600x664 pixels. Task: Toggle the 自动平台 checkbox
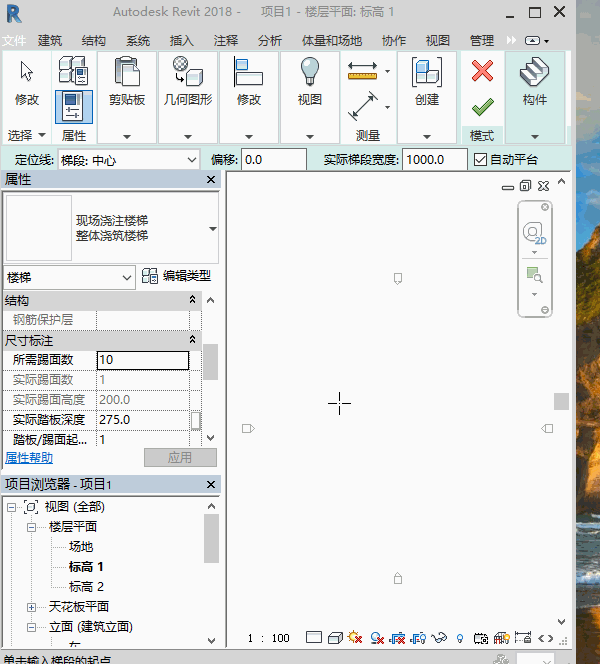coord(480,160)
